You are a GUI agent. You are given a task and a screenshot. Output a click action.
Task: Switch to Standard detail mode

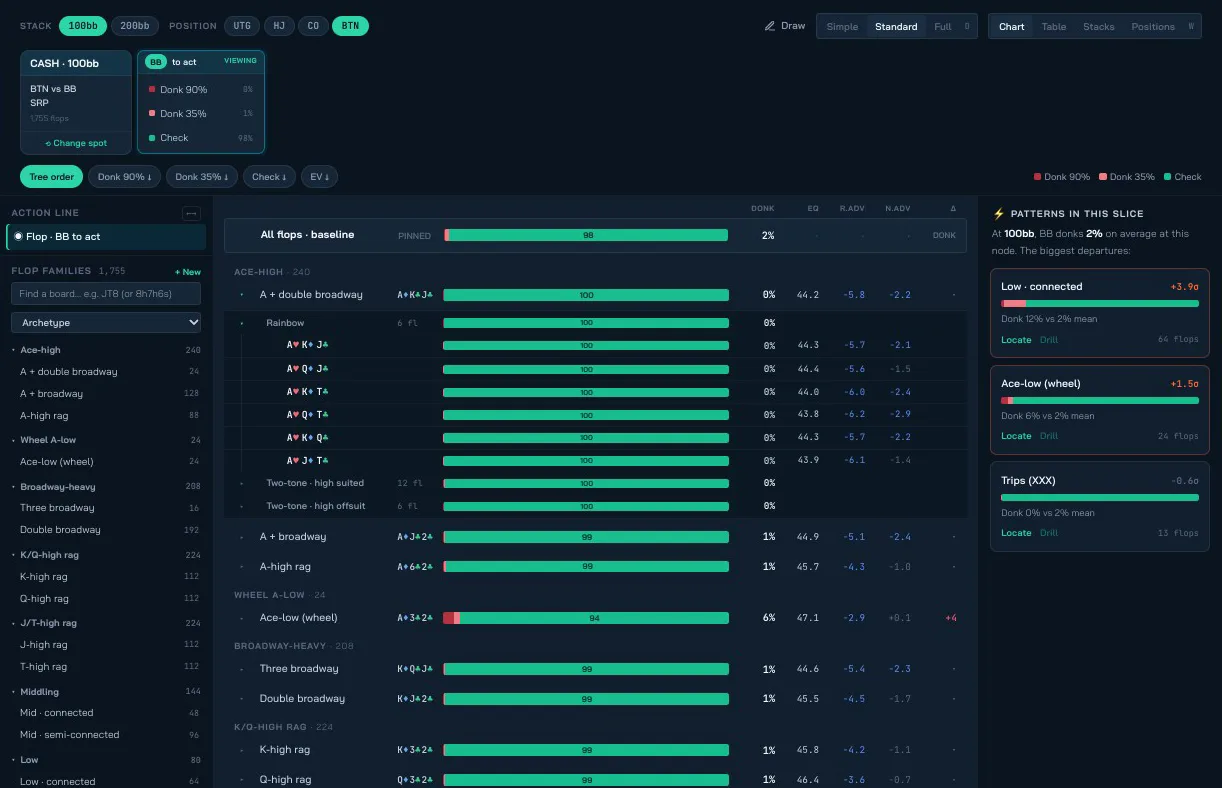896,27
